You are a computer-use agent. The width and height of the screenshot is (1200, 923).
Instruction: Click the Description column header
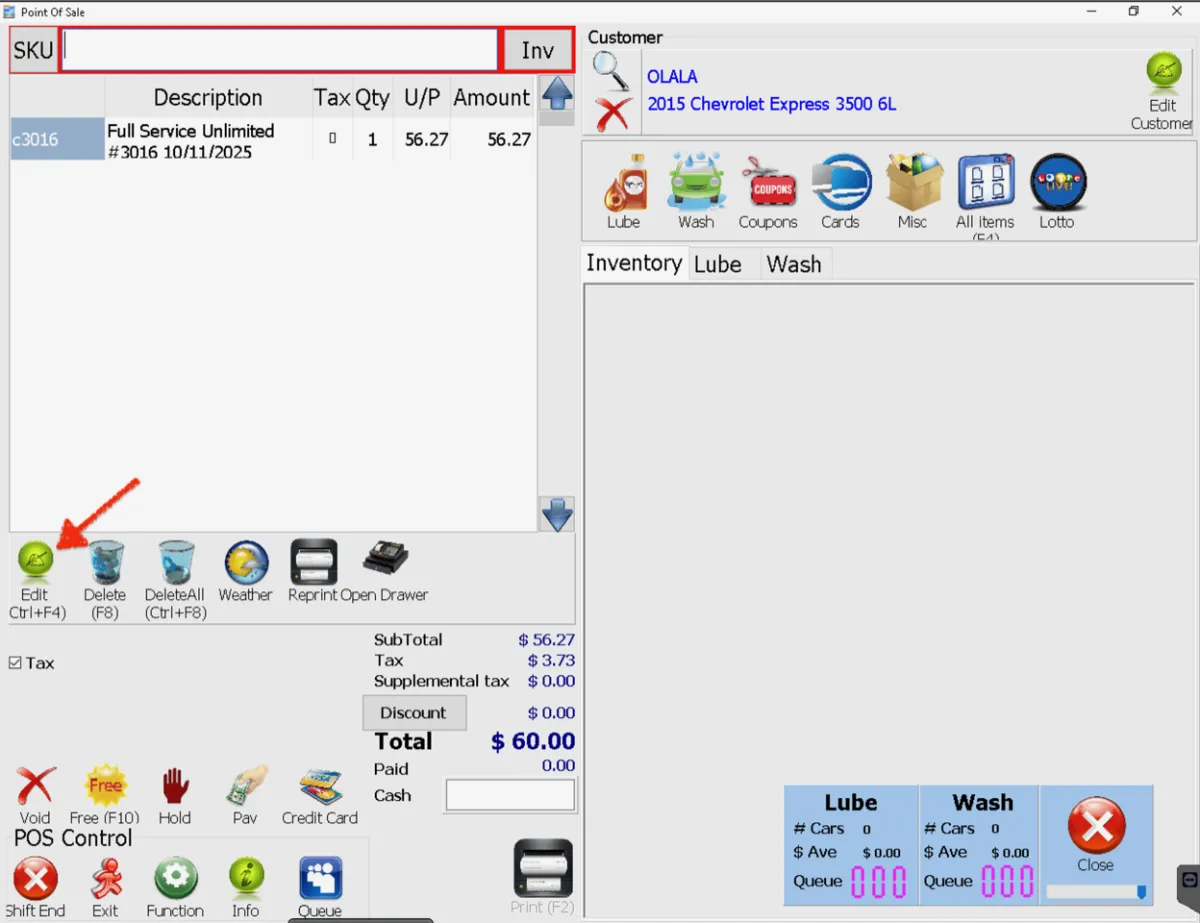pos(208,97)
